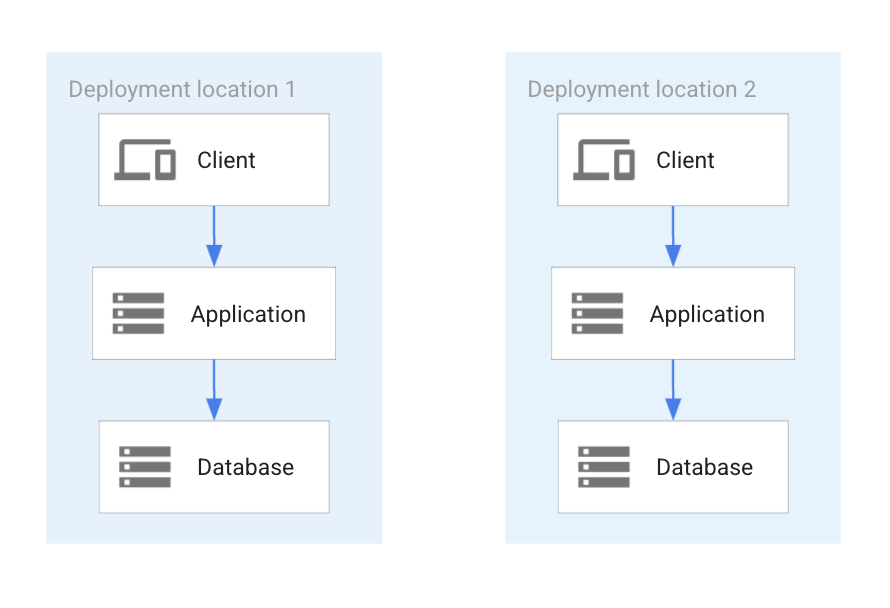Click the Application label in Deployment location 1

(248, 313)
